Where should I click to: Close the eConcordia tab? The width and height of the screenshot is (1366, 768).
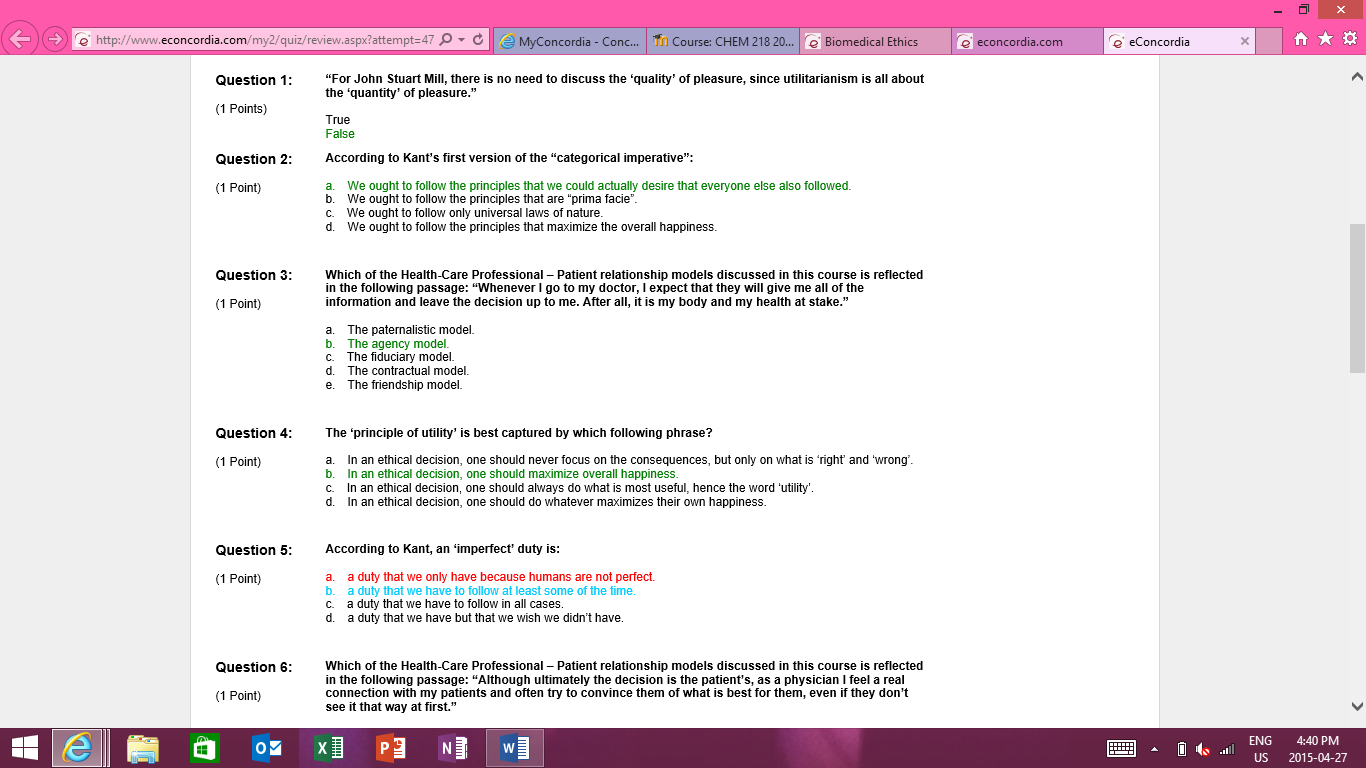(1244, 42)
